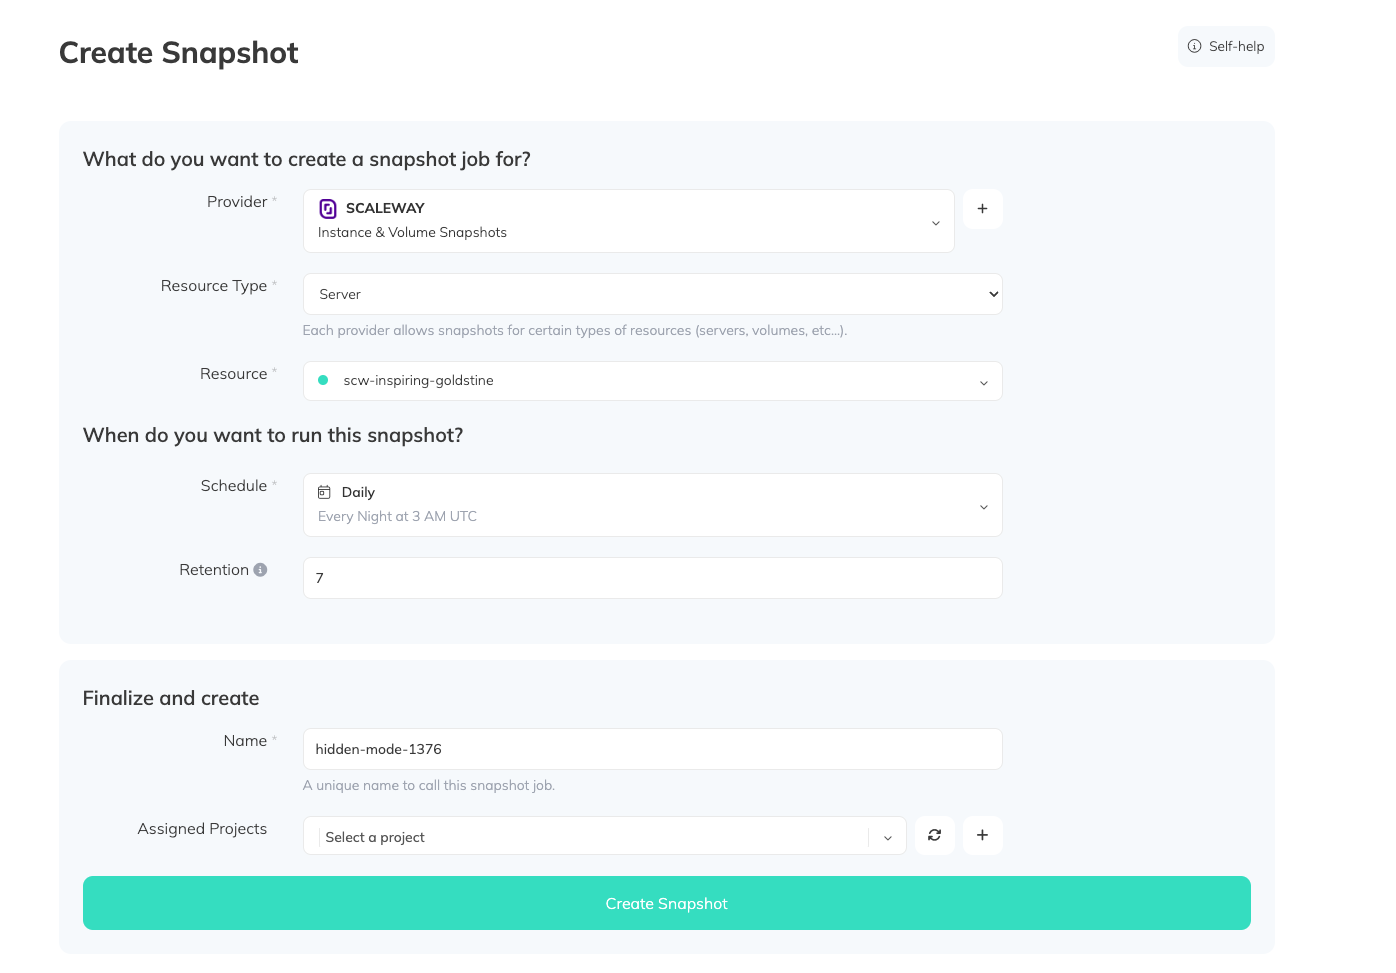Click the refresh icon beside Assigned Projects

(x=934, y=835)
